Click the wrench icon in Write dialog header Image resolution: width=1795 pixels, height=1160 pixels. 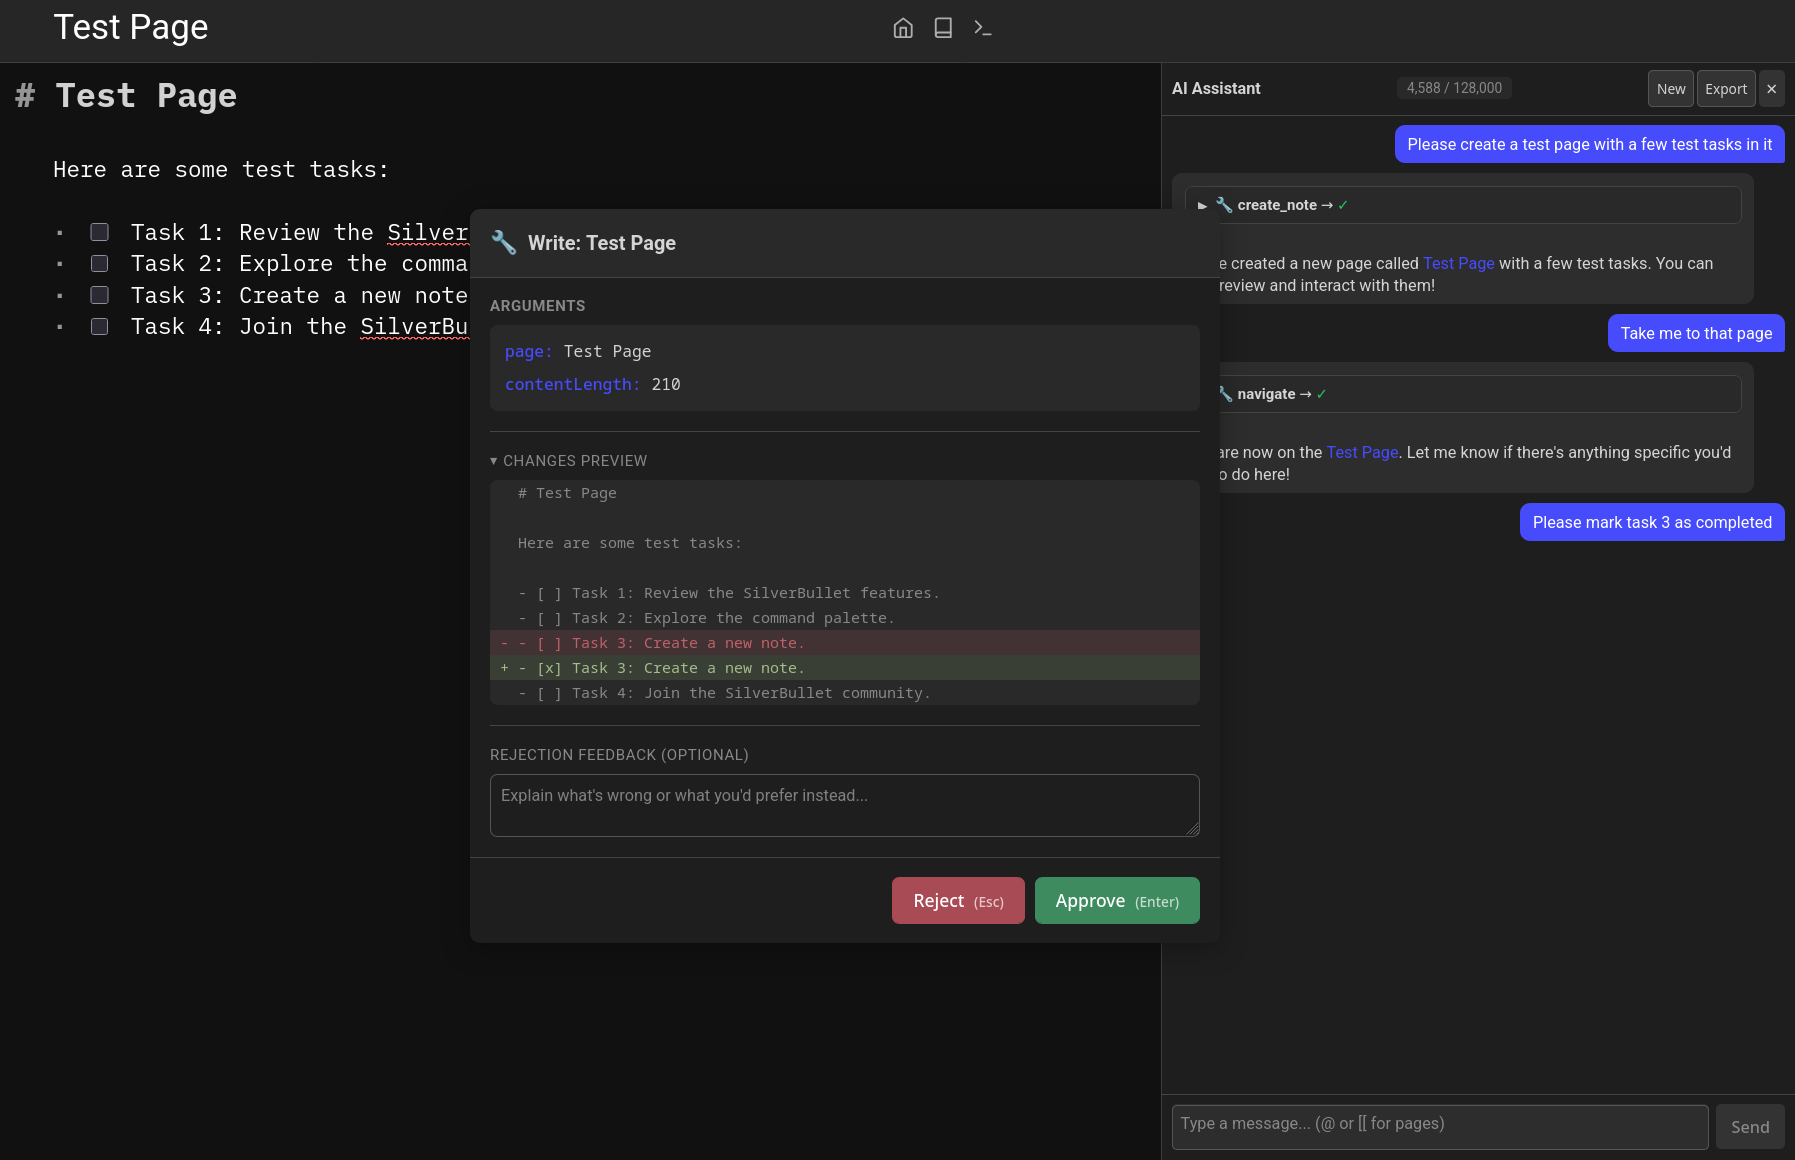[504, 243]
